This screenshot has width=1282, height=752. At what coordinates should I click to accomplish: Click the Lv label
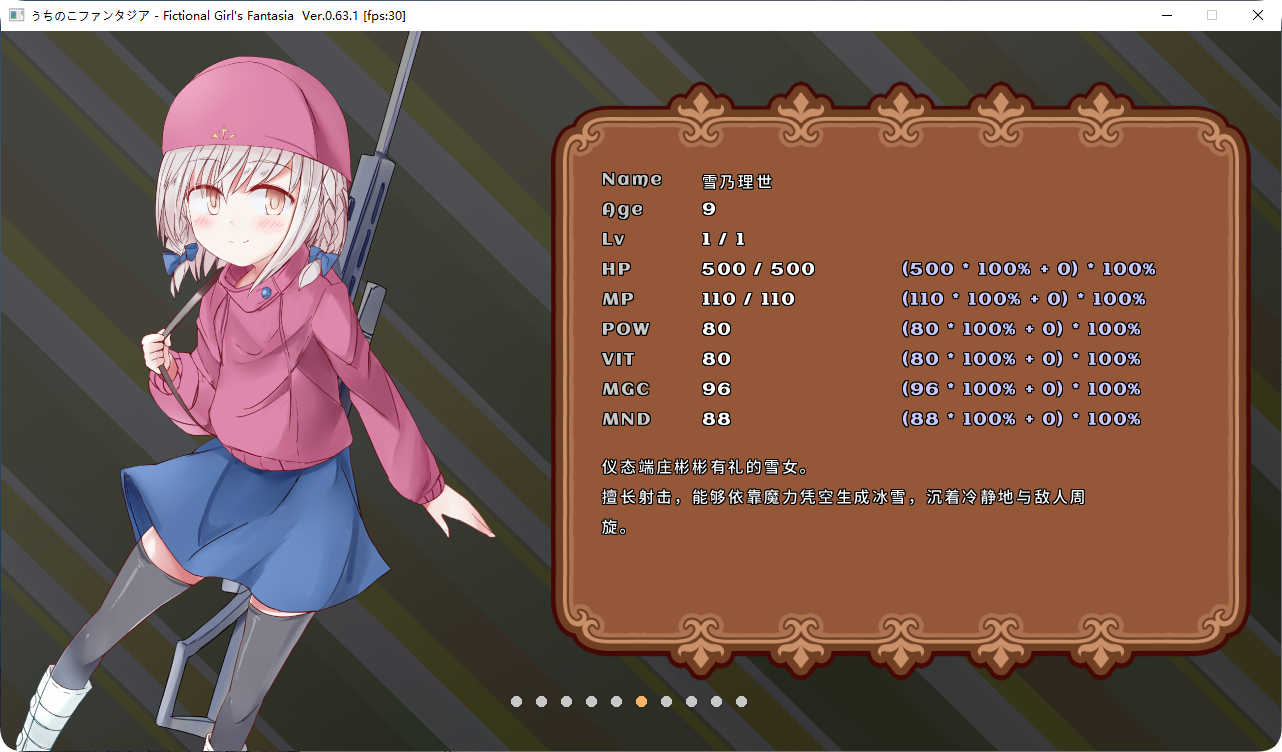[613, 239]
